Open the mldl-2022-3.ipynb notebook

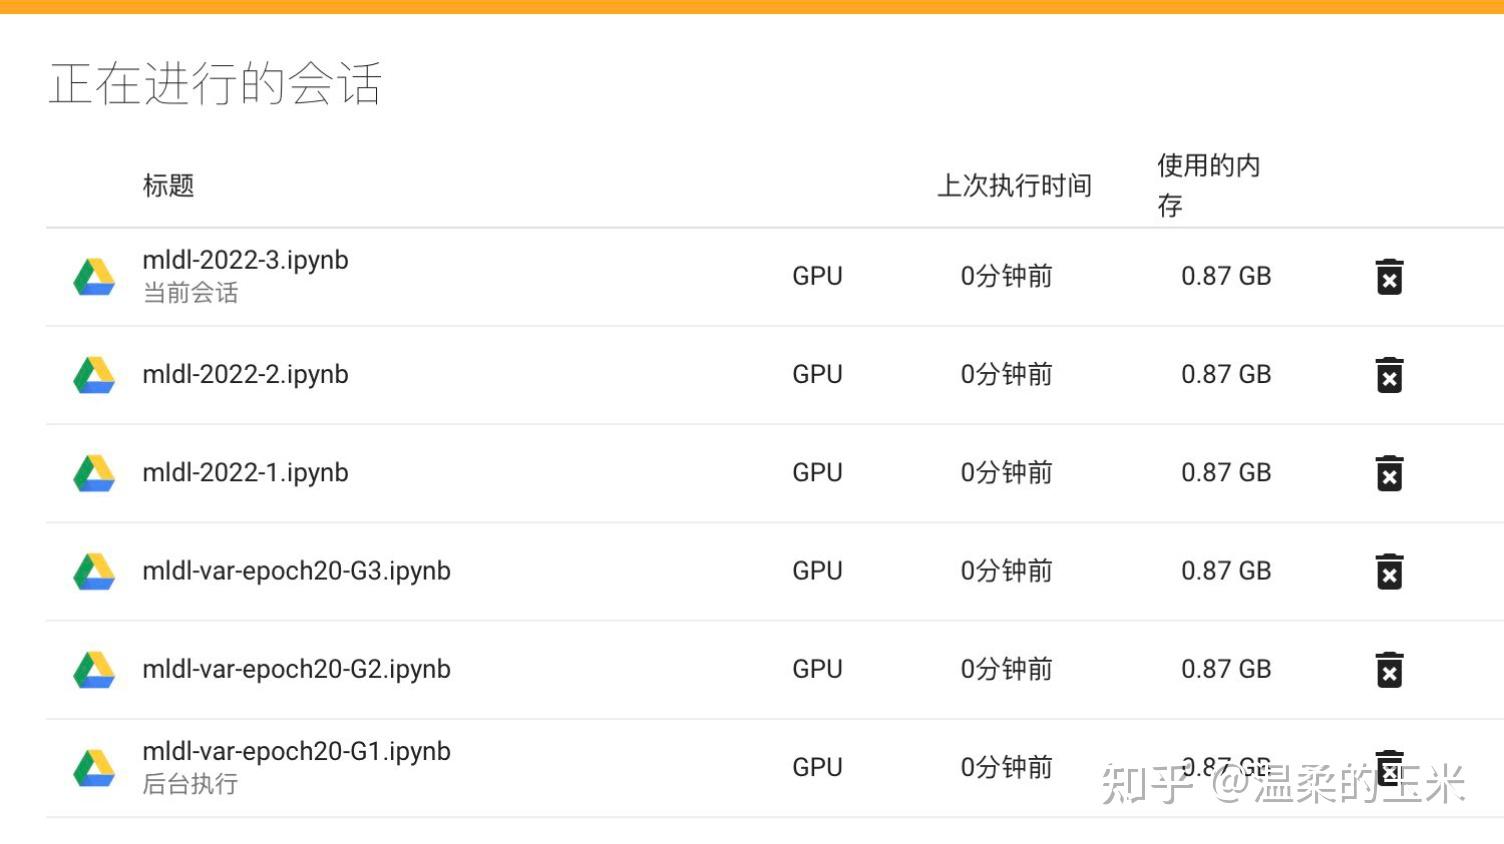pyautogui.click(x=245, y=260)
